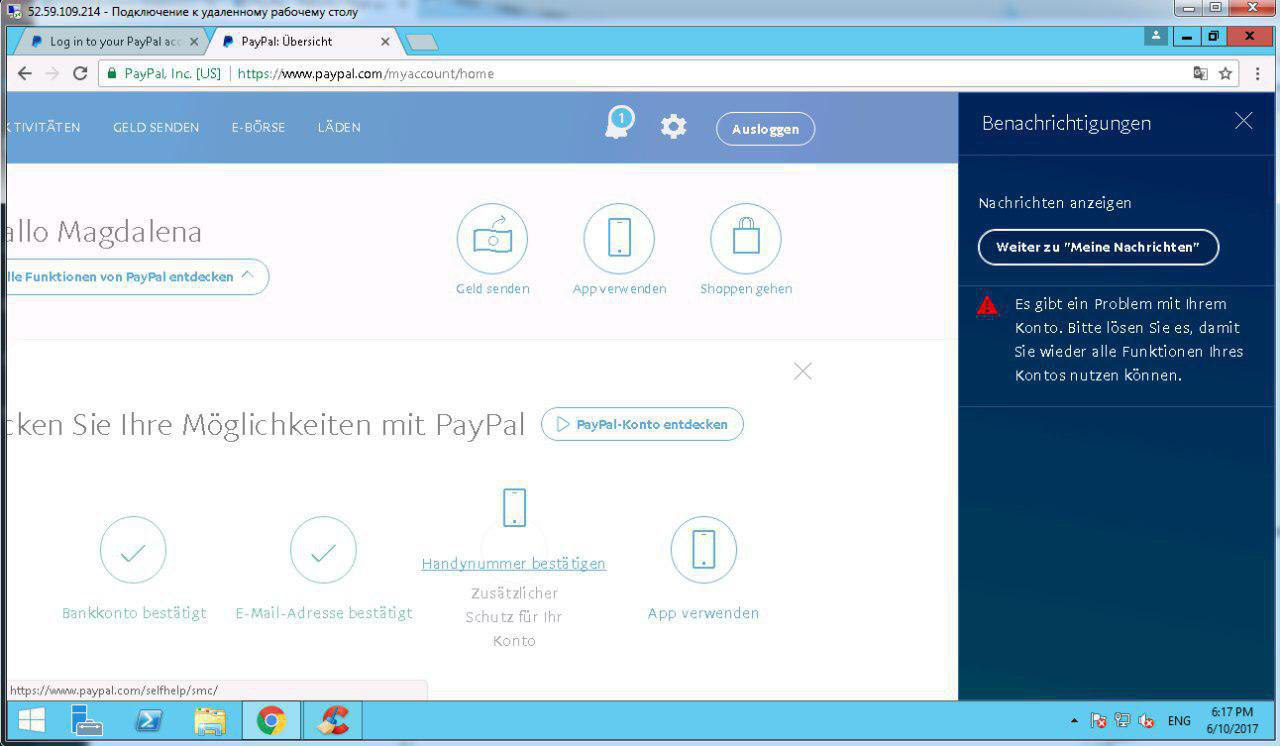1280x746 pixels.
Task: Click the ENG language indicator
Action: tap(1179, 721)
